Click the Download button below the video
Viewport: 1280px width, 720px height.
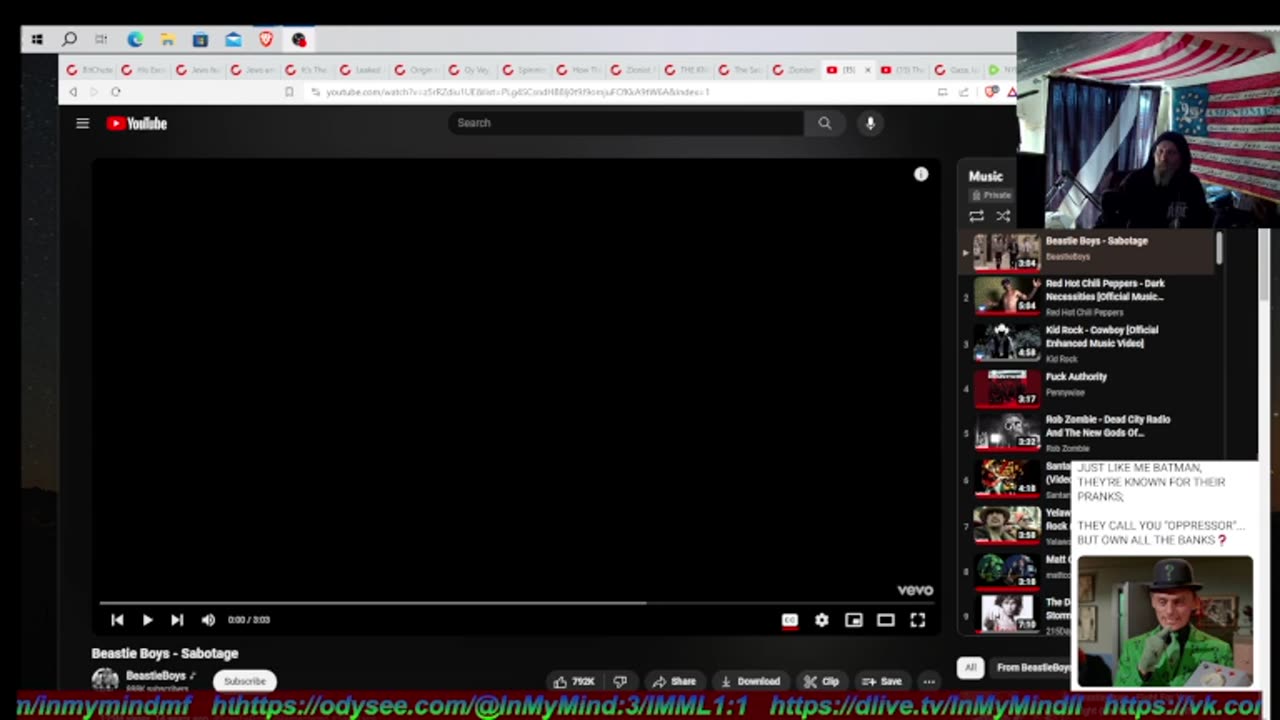pos(751,681)
